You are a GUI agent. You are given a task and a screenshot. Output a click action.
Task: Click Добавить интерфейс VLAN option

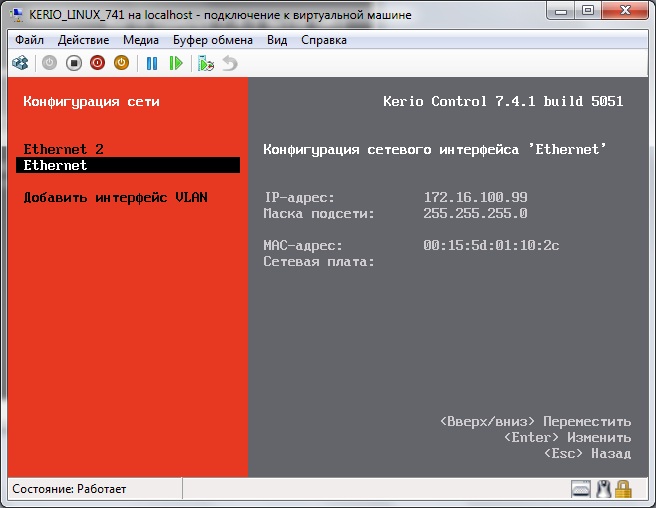[x=115, y=197]
